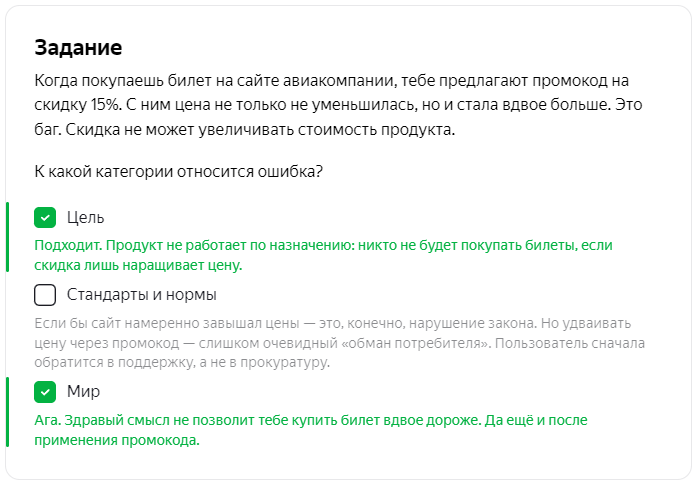Uncheck the green Мир checkbox
699x485 pixels.
(x=45, y=392)
